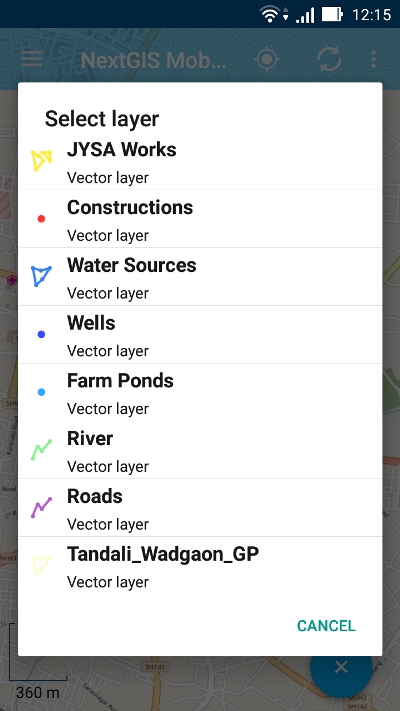Pick the Roads layer entry

200,508
